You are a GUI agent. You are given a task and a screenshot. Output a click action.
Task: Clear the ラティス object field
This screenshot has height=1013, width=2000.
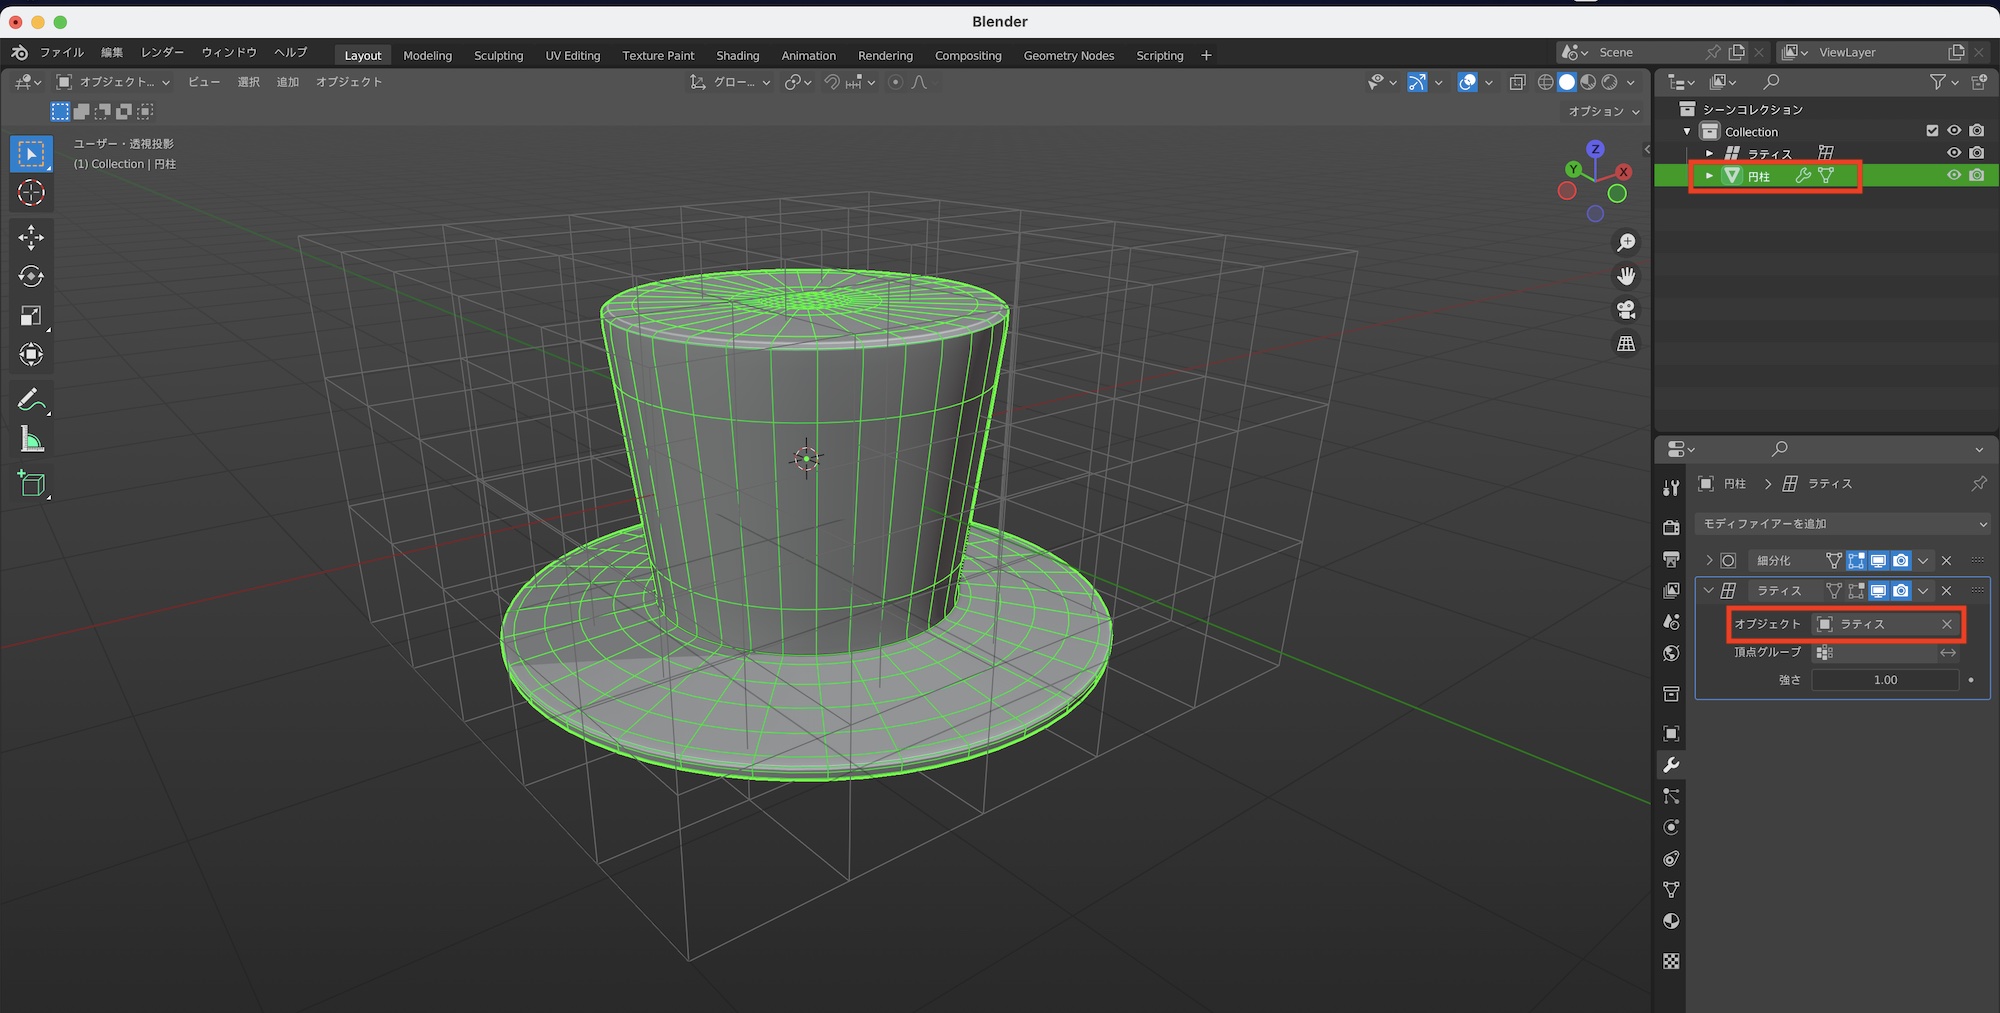pos(1946,624)
